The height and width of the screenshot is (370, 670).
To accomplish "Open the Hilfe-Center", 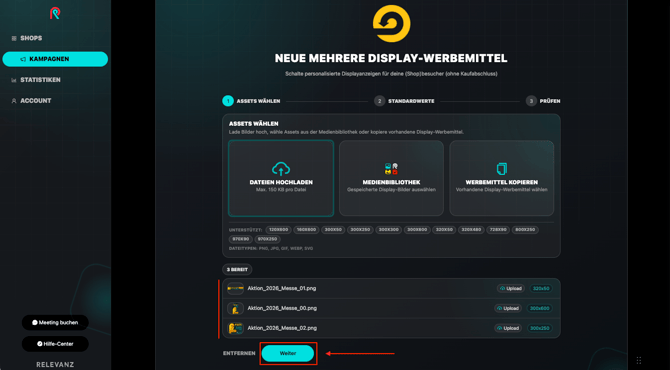I will (55, 344).
